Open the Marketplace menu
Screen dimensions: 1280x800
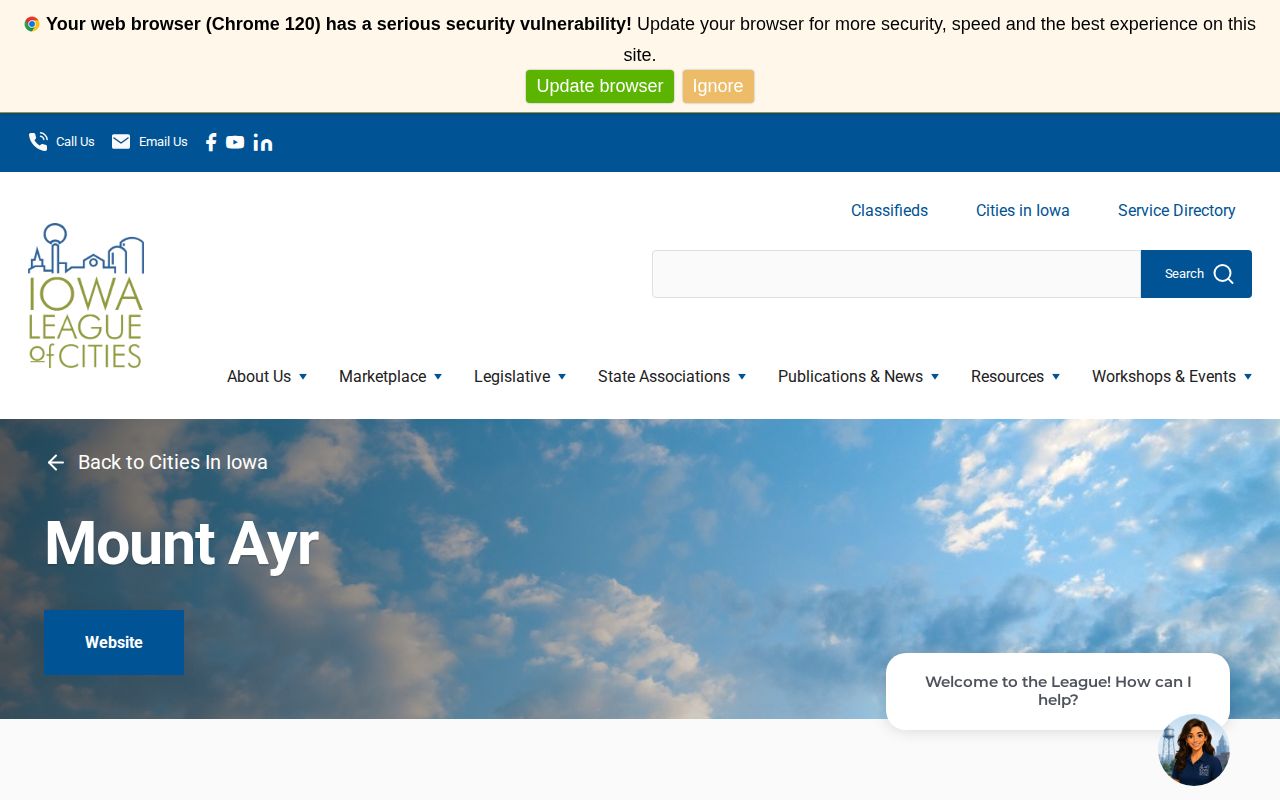382,377
